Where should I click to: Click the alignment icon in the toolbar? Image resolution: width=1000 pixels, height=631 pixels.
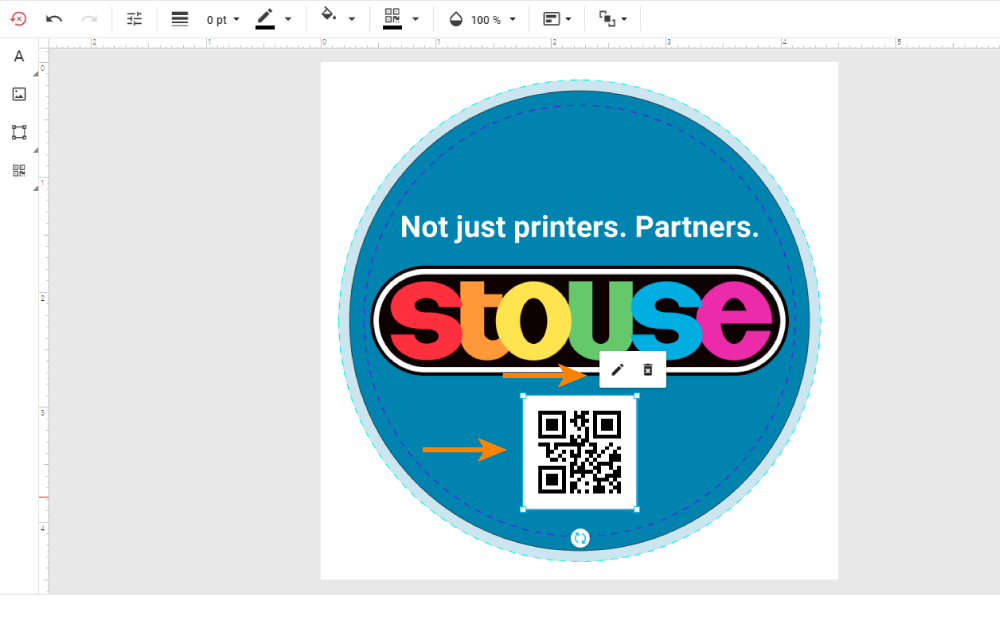pyautogui.click(x=551, y=19)
